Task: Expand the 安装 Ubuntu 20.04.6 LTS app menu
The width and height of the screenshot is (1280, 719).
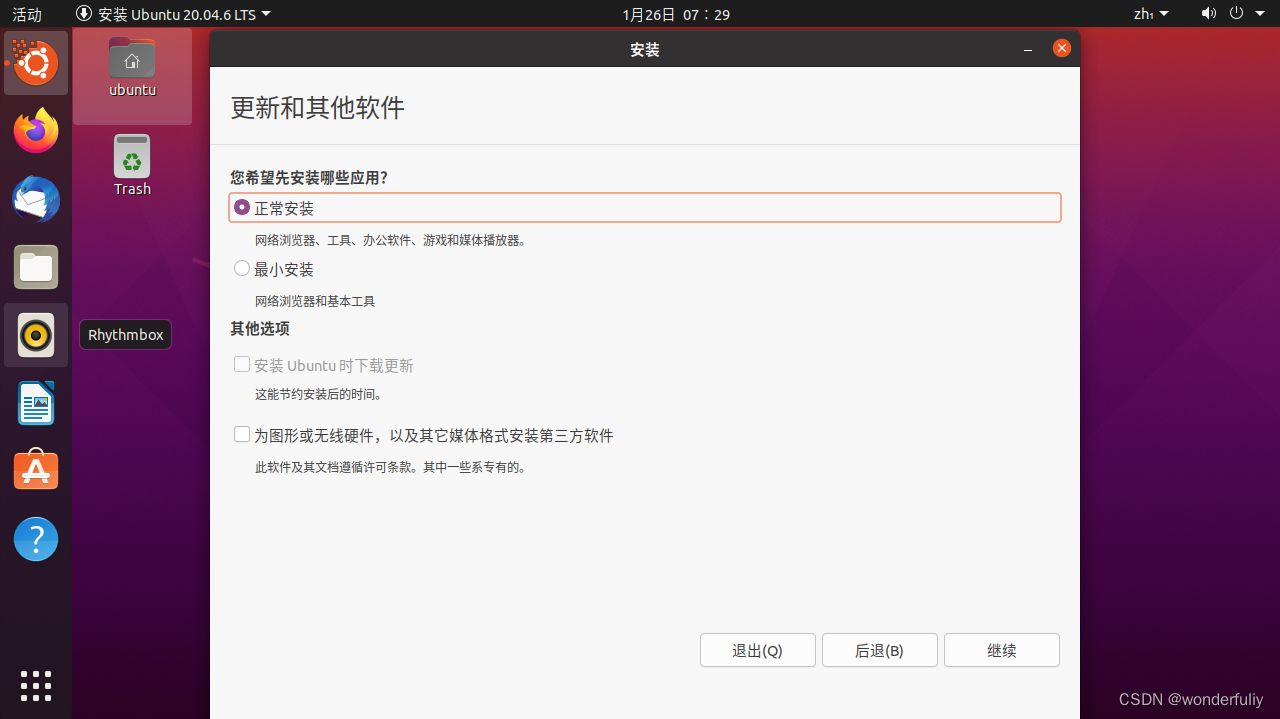Action: 173,14
